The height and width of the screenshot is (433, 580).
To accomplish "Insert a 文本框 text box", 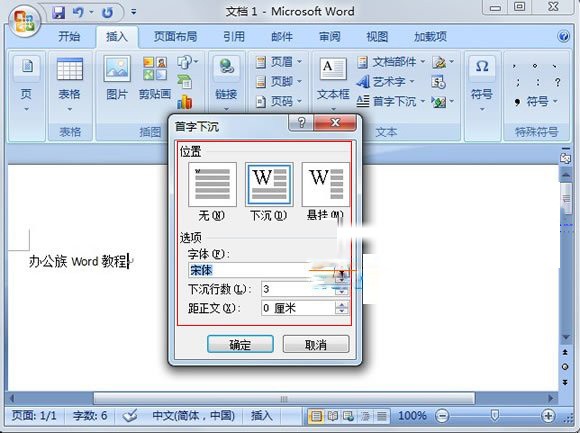I will point(333,84).
